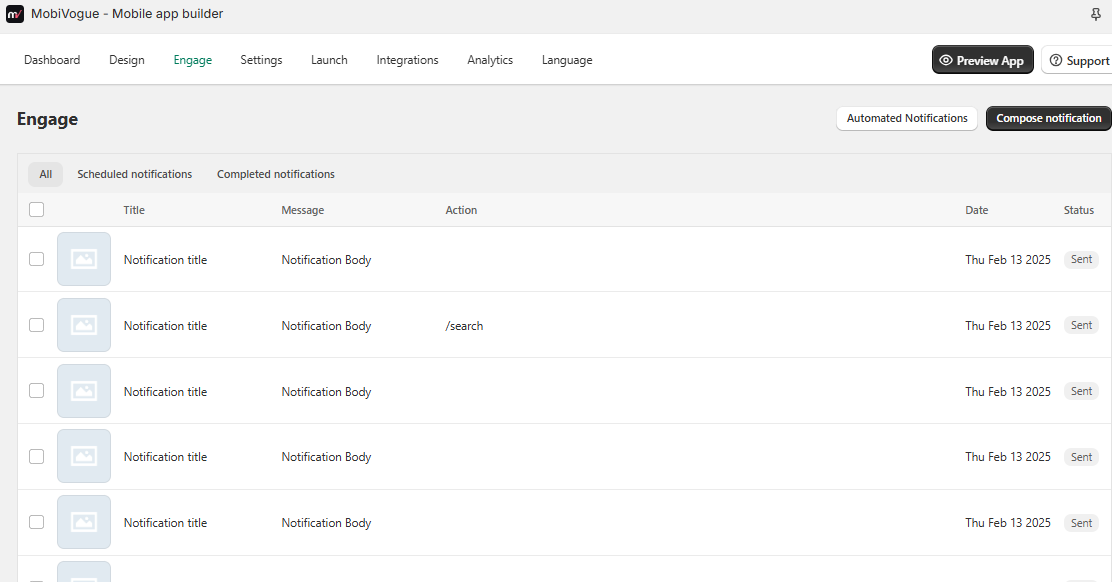Click Notification title in the /search row
The image size is (1112, 582).
[x=165, y=326]
